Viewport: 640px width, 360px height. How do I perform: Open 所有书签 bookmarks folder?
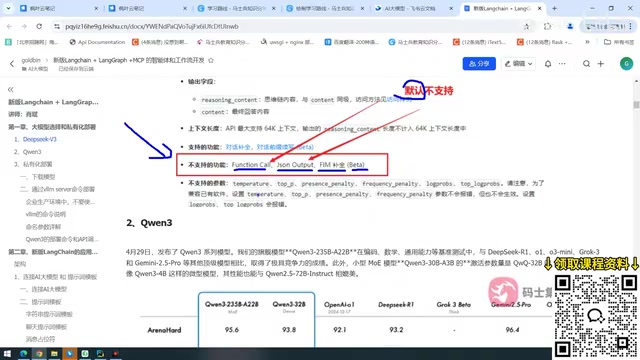pyautogui.click(x=619, y=42)
